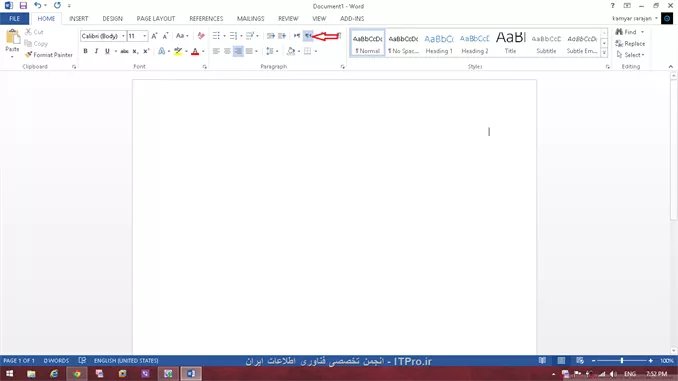Open Select dropdown in Editing group
The image size is (678, 381).
tap(630, 55)
